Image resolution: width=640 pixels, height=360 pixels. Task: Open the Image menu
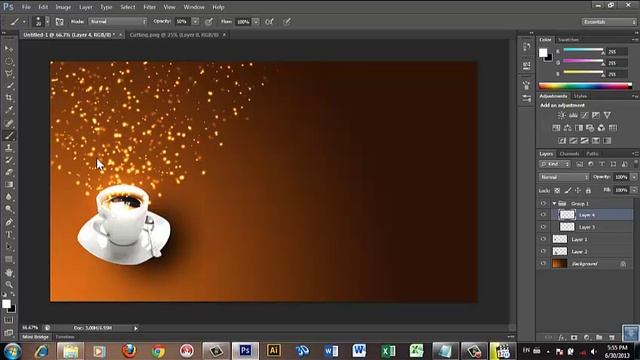[63, 7]
